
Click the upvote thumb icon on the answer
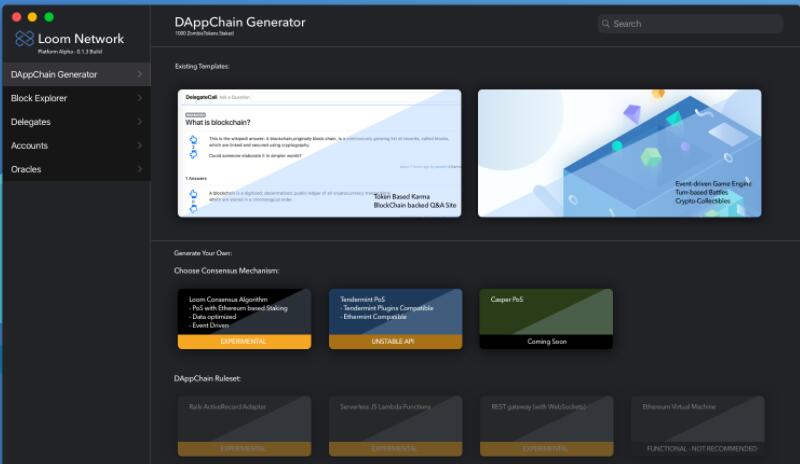coord(191,193)
